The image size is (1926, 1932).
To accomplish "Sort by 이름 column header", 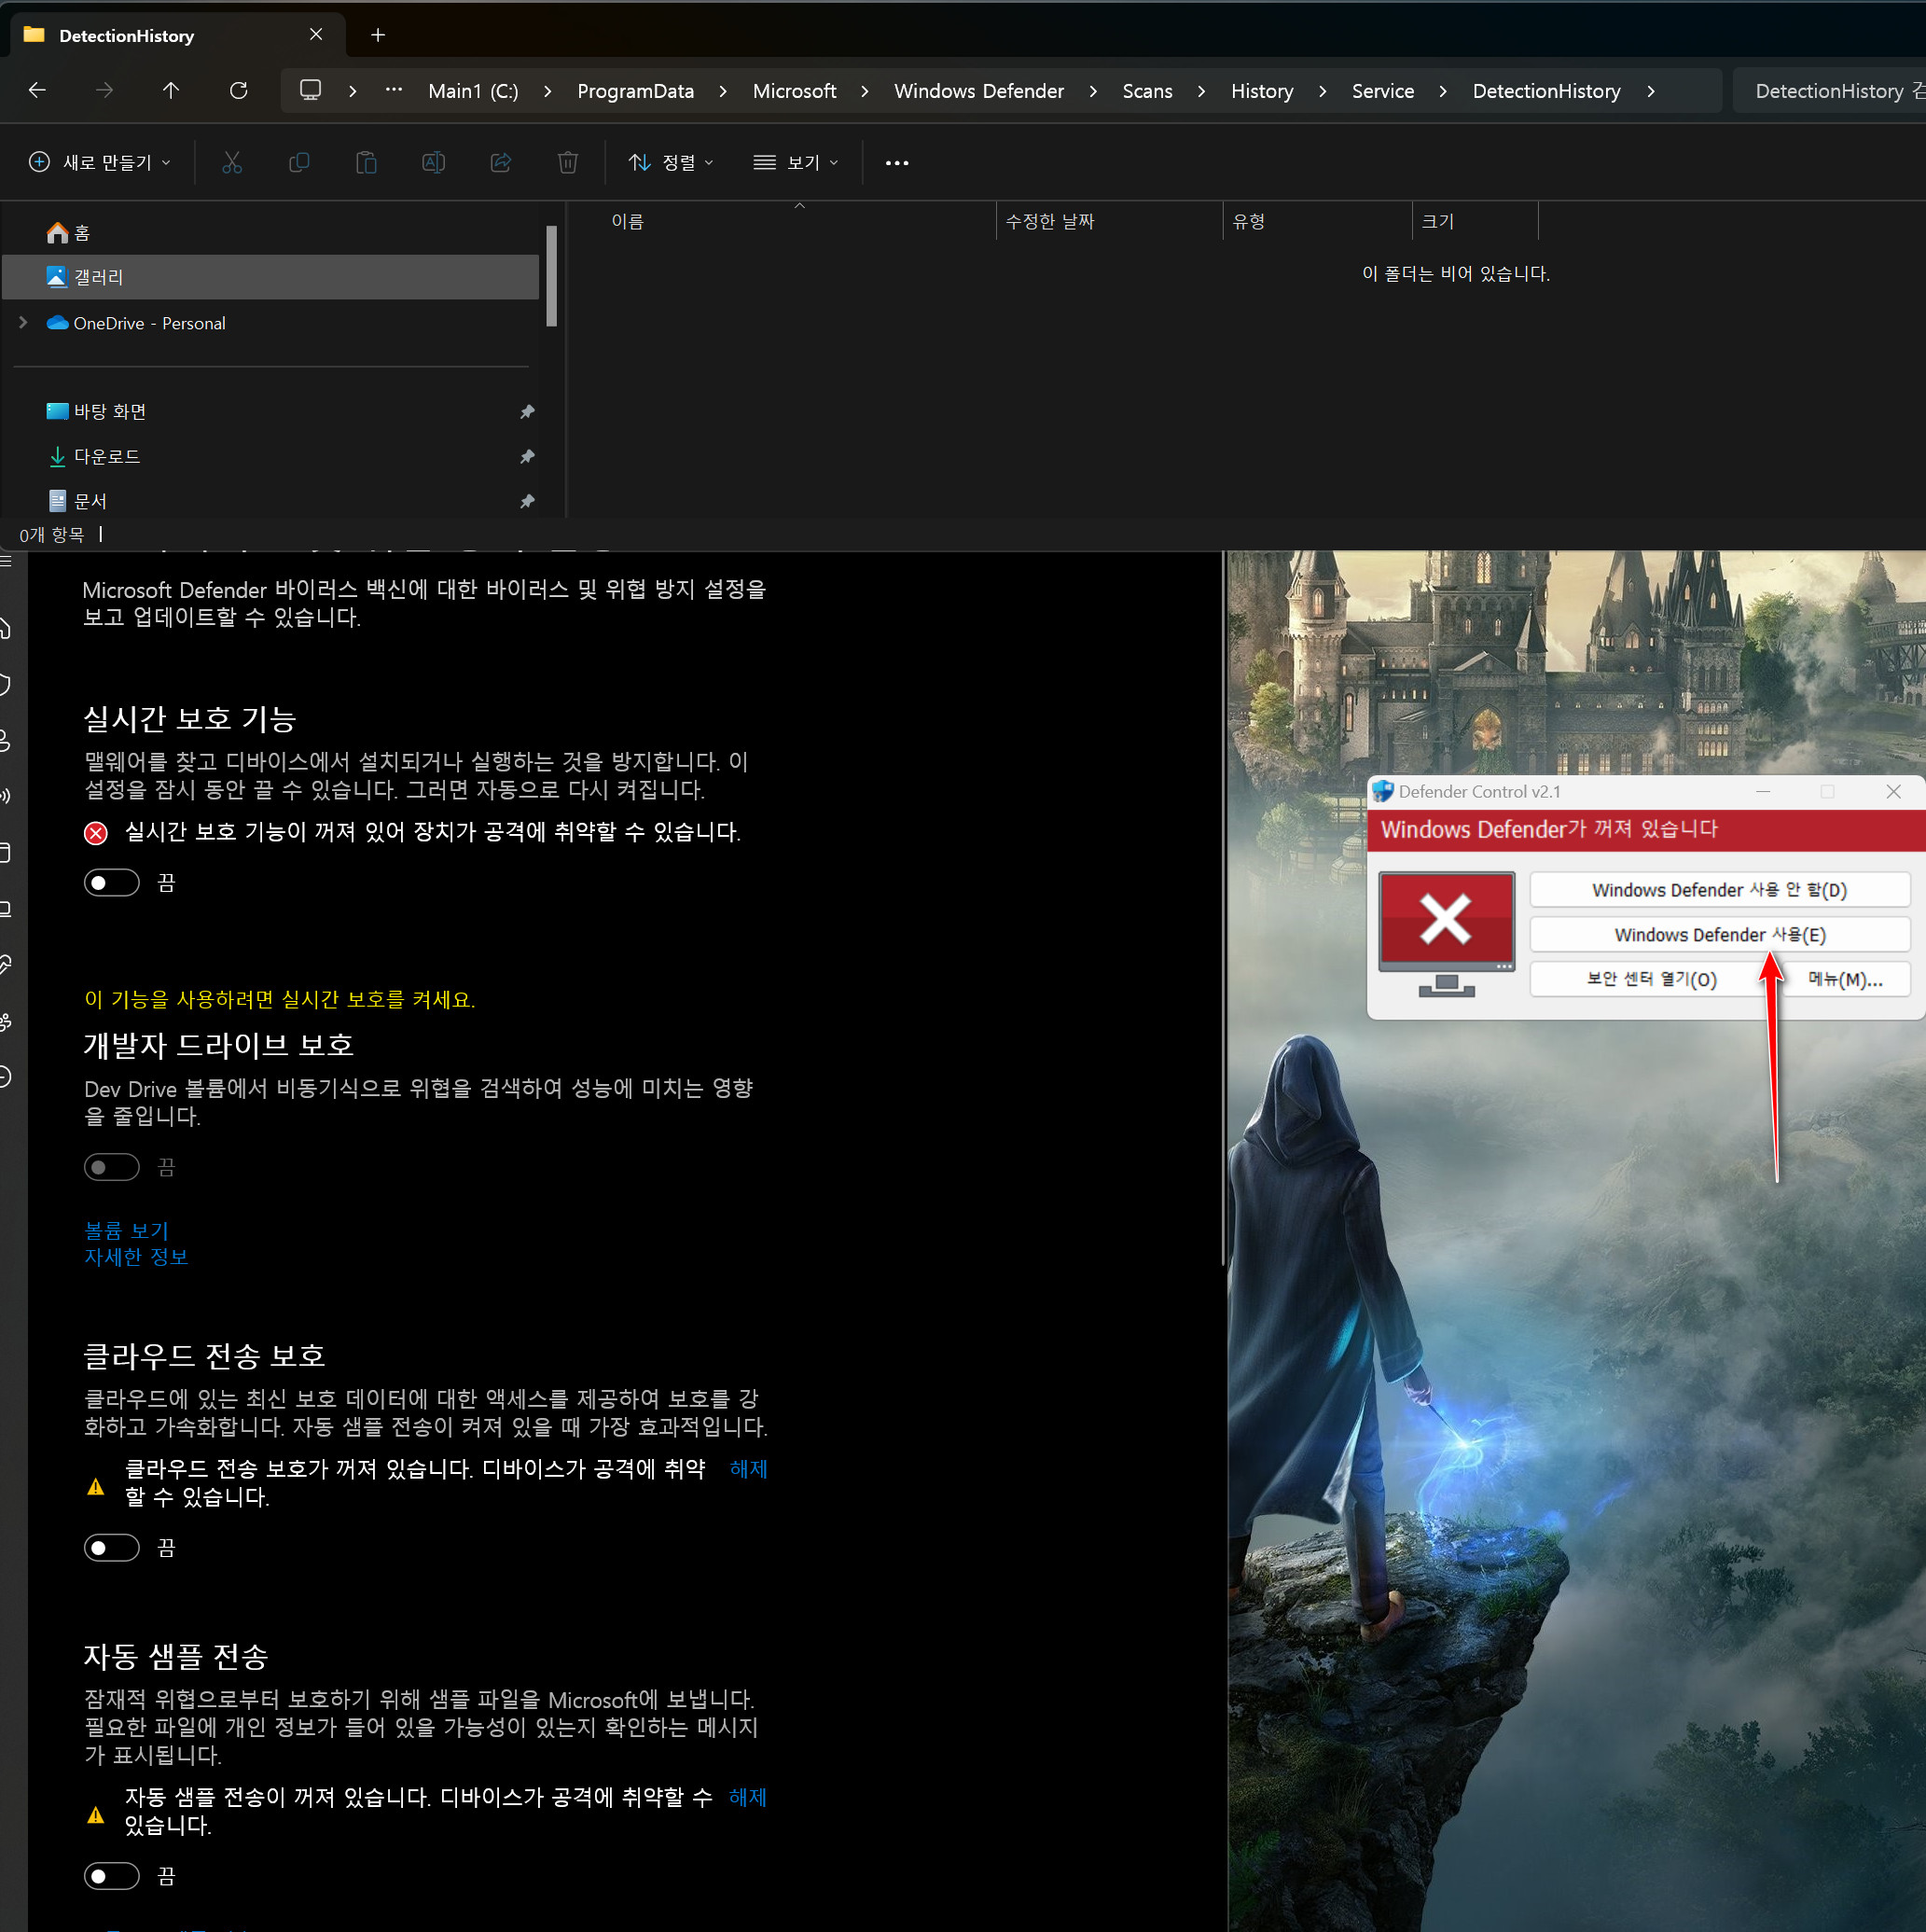I will [x=799, y=221].
